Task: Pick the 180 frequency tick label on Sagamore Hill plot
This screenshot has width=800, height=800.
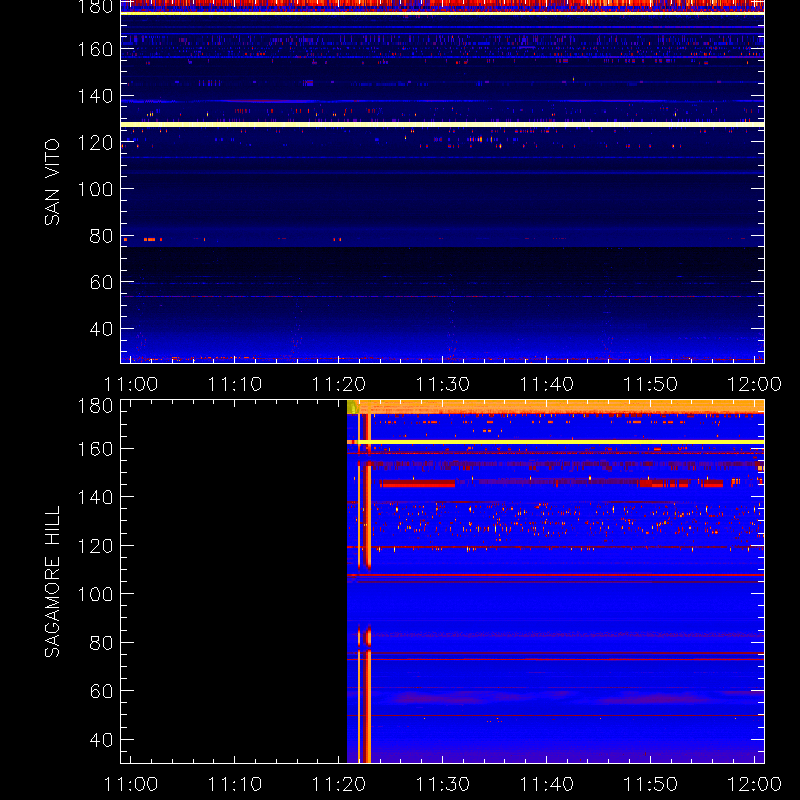Action: pyautogui.click(x=95, y=406)
